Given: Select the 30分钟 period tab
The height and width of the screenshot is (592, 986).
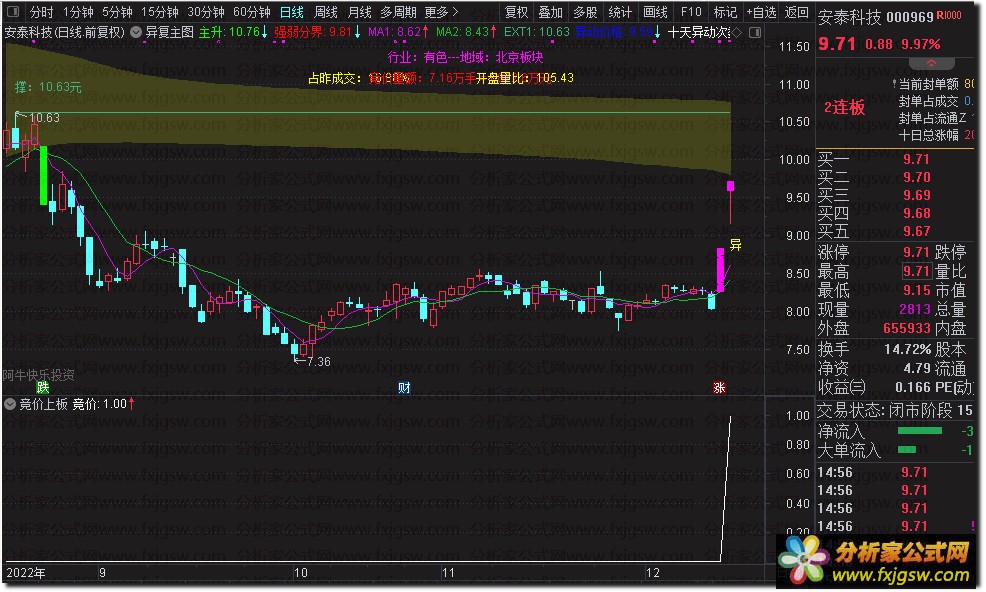Looking at the screenshot, I should tap(206, 12).
